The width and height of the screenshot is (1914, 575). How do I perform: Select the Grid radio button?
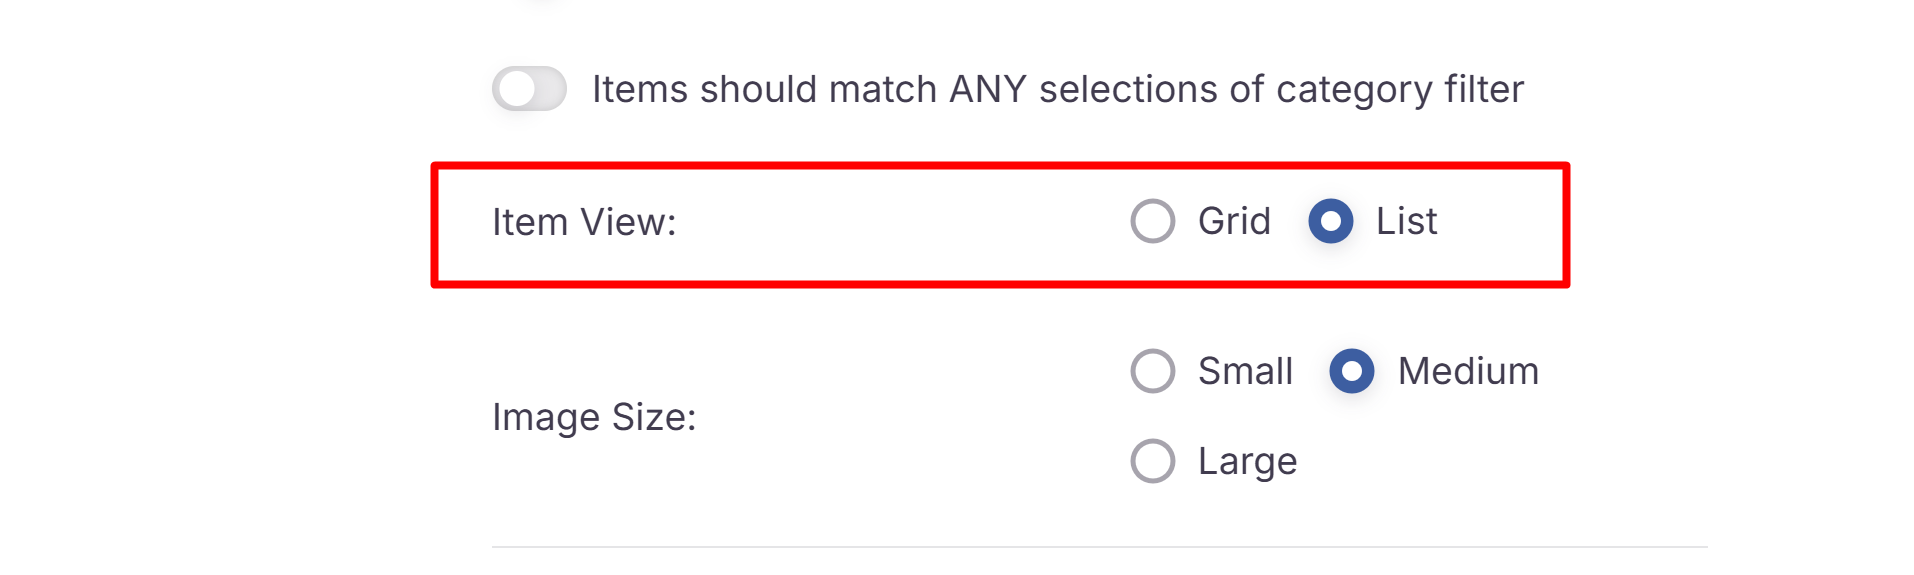tap(1152, 221)
